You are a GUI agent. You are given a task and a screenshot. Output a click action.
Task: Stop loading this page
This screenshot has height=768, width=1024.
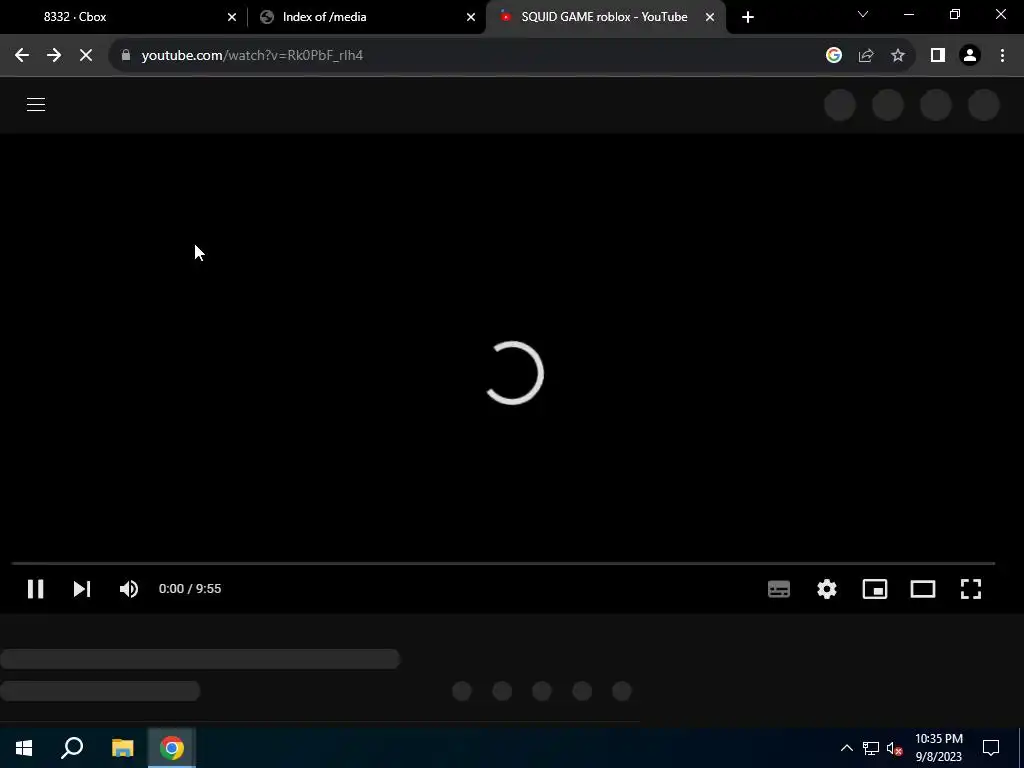[x=86, y=56]
